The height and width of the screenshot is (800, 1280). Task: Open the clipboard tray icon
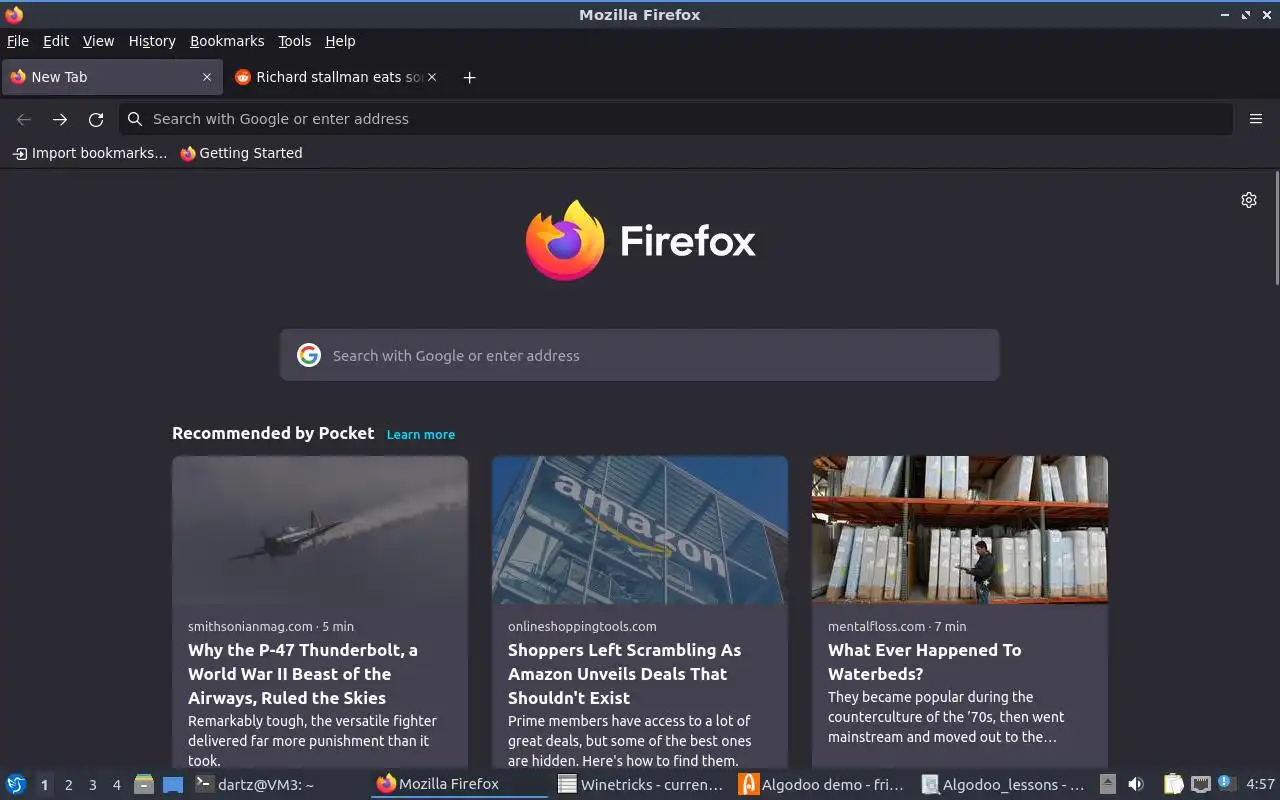(x=1174, y=785)
